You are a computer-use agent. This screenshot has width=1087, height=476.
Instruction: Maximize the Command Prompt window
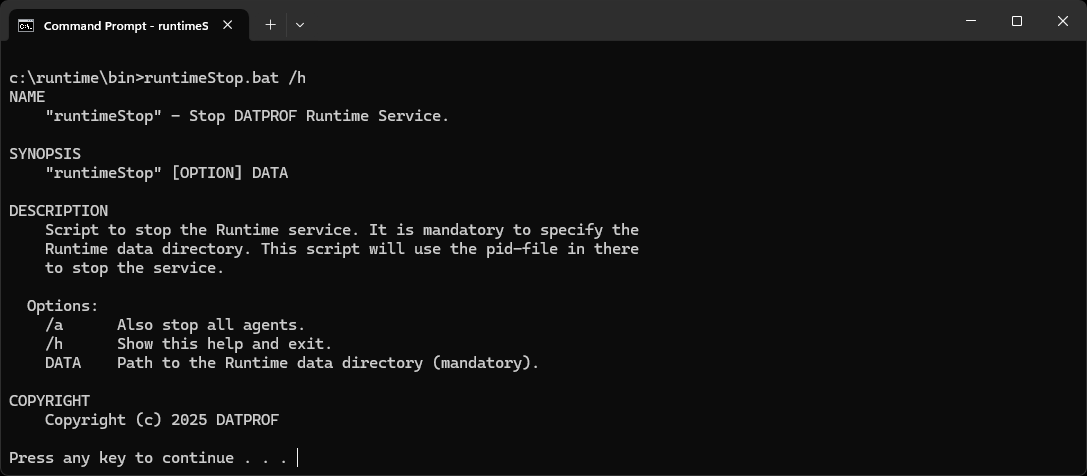pyautogui.click(x=1017, y=21)
